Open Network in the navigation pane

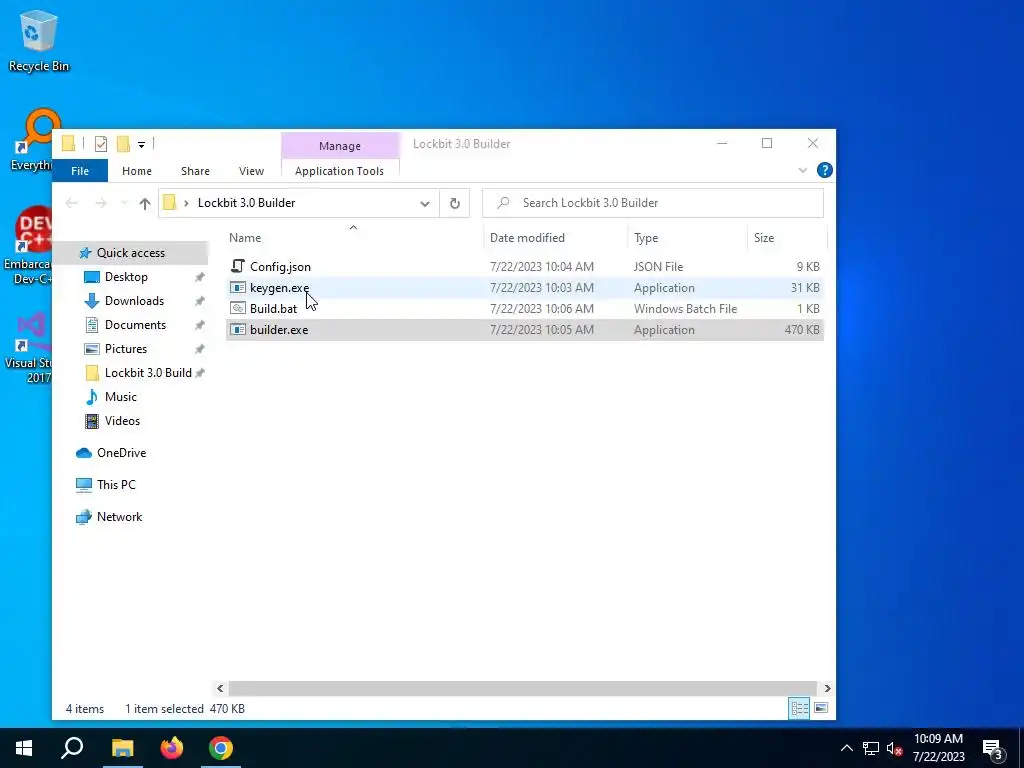coord(120,517)
